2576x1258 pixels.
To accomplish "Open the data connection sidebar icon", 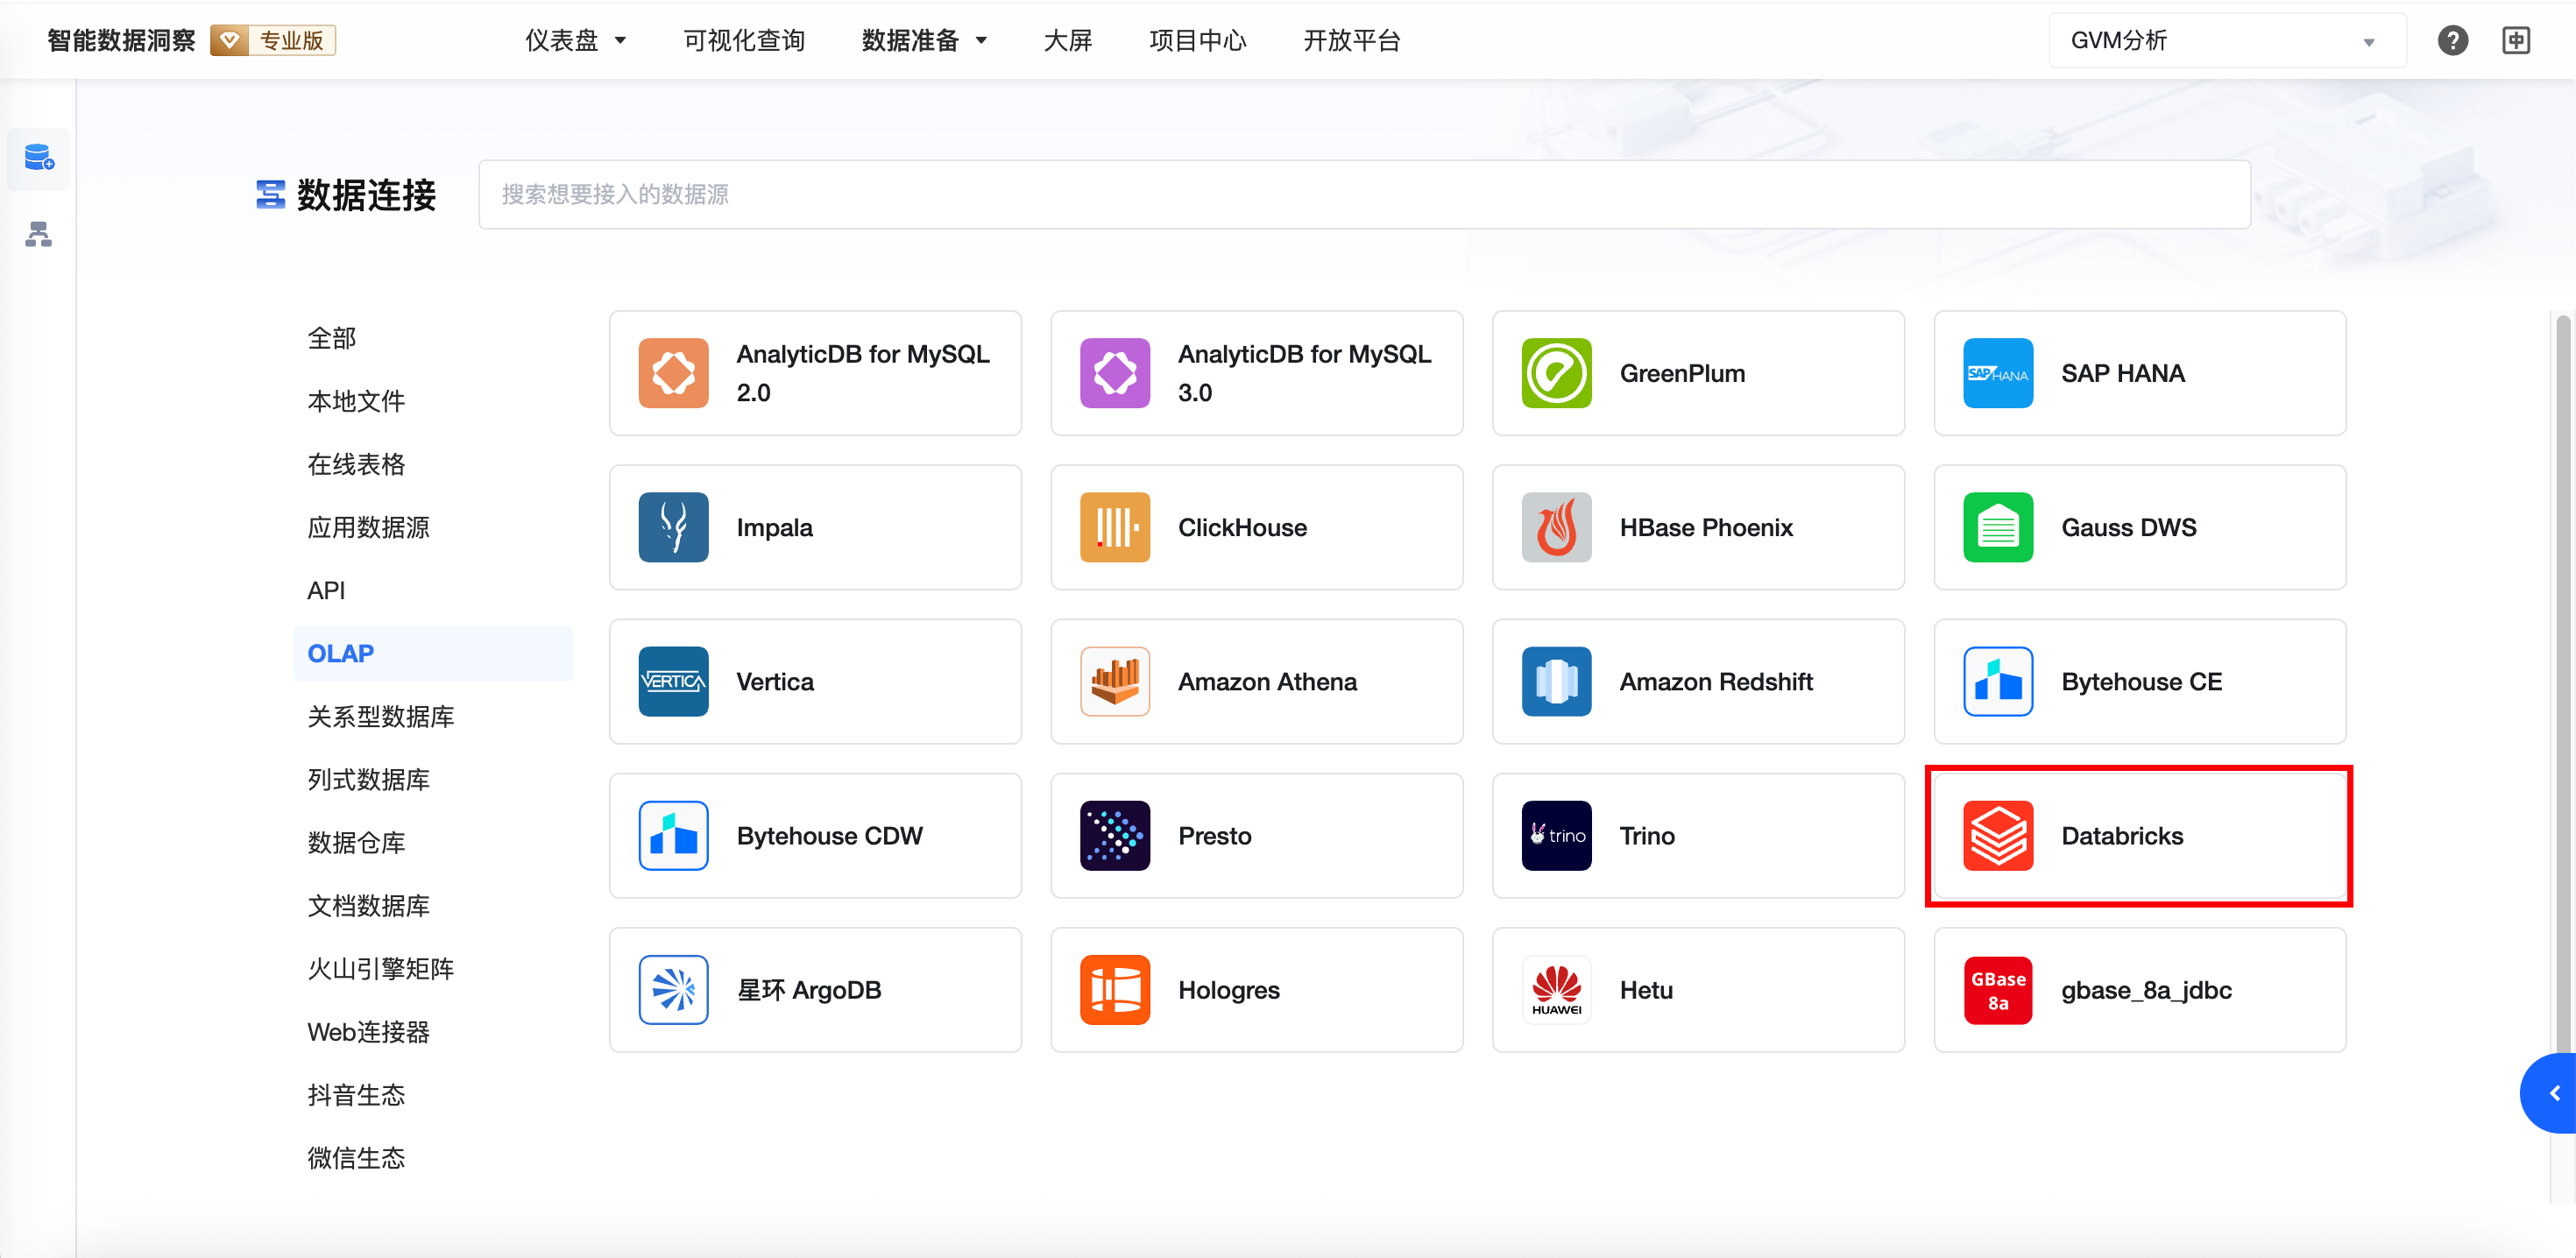I will 39,158.
